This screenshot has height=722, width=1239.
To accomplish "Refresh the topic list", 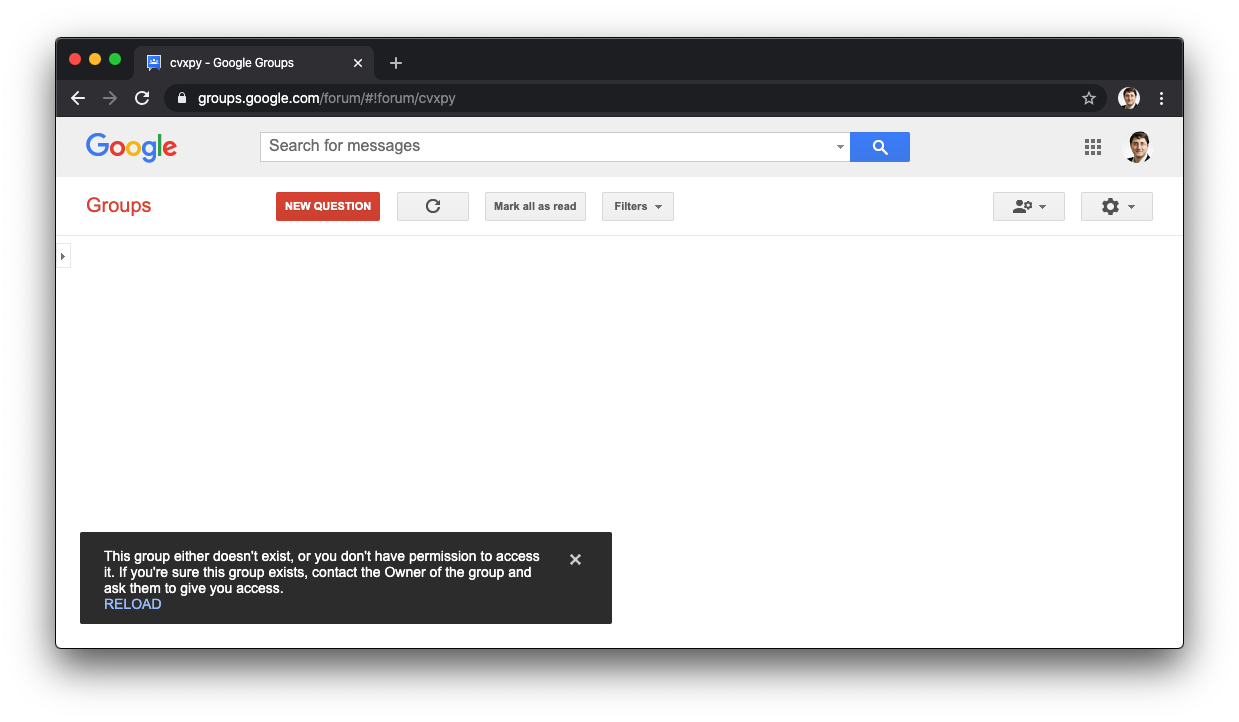I will coord(433,206).
